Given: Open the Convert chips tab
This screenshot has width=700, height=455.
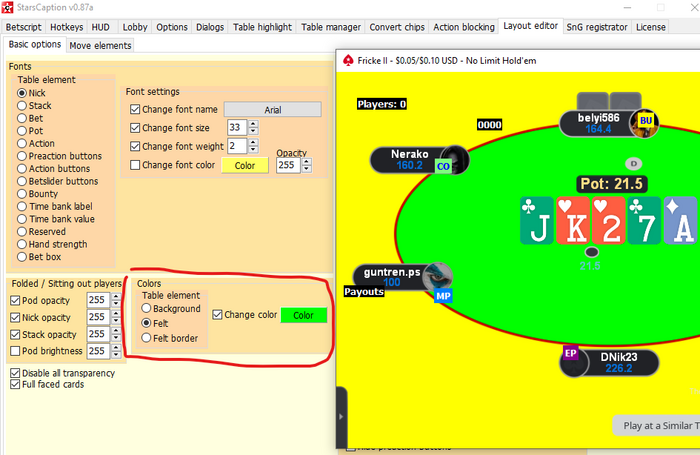Looking at the screenshot, I should click(397, 27).
